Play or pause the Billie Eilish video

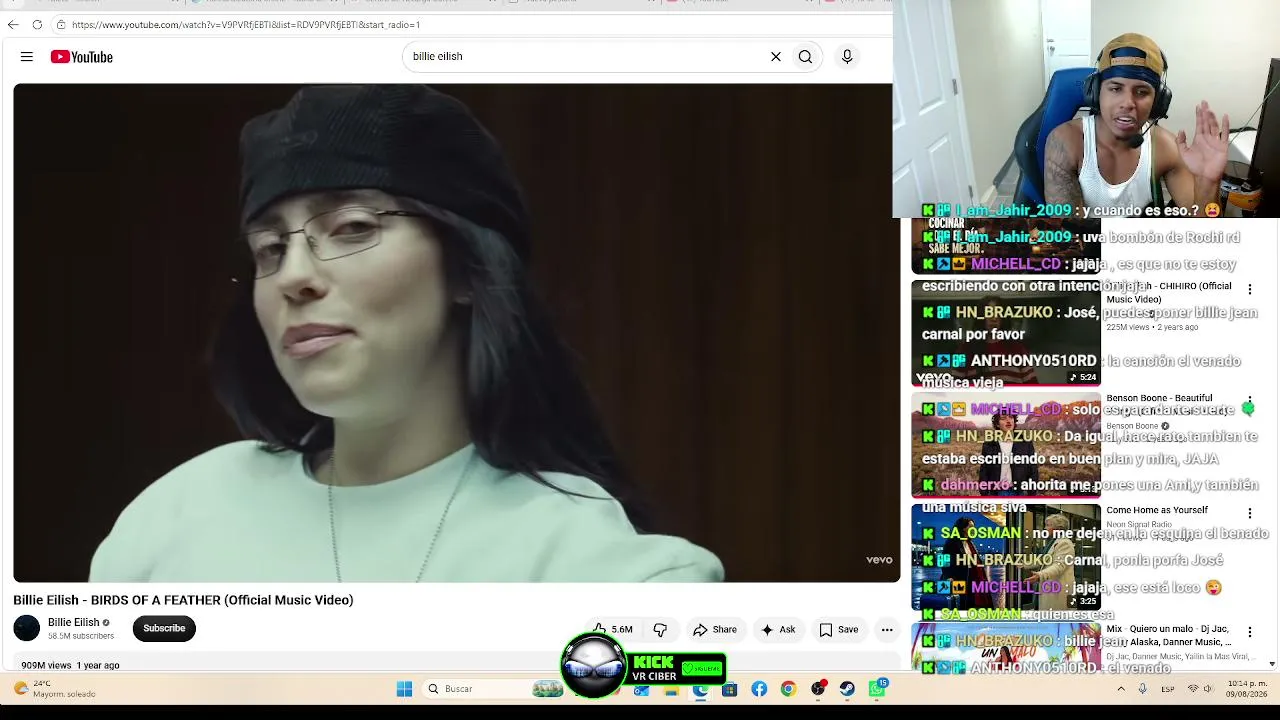[456, 332]
